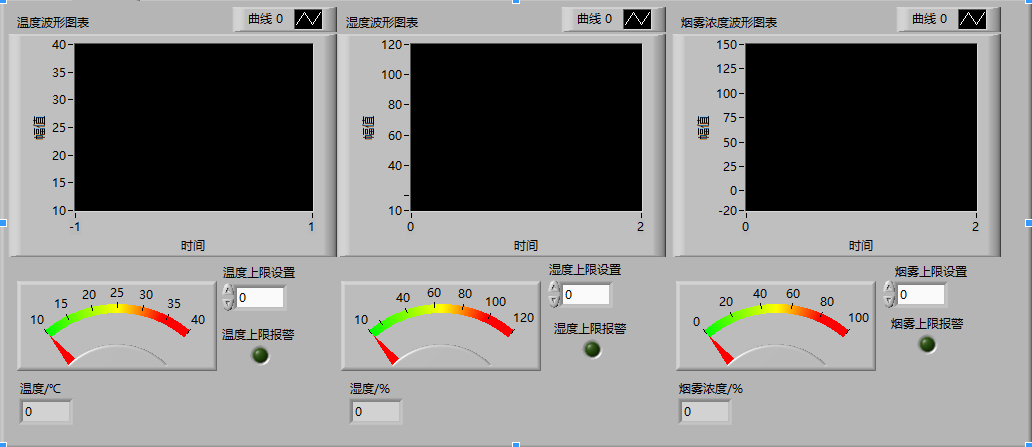Toggle the 烟雾上限报警 LED indicator

tap(927, 344)
